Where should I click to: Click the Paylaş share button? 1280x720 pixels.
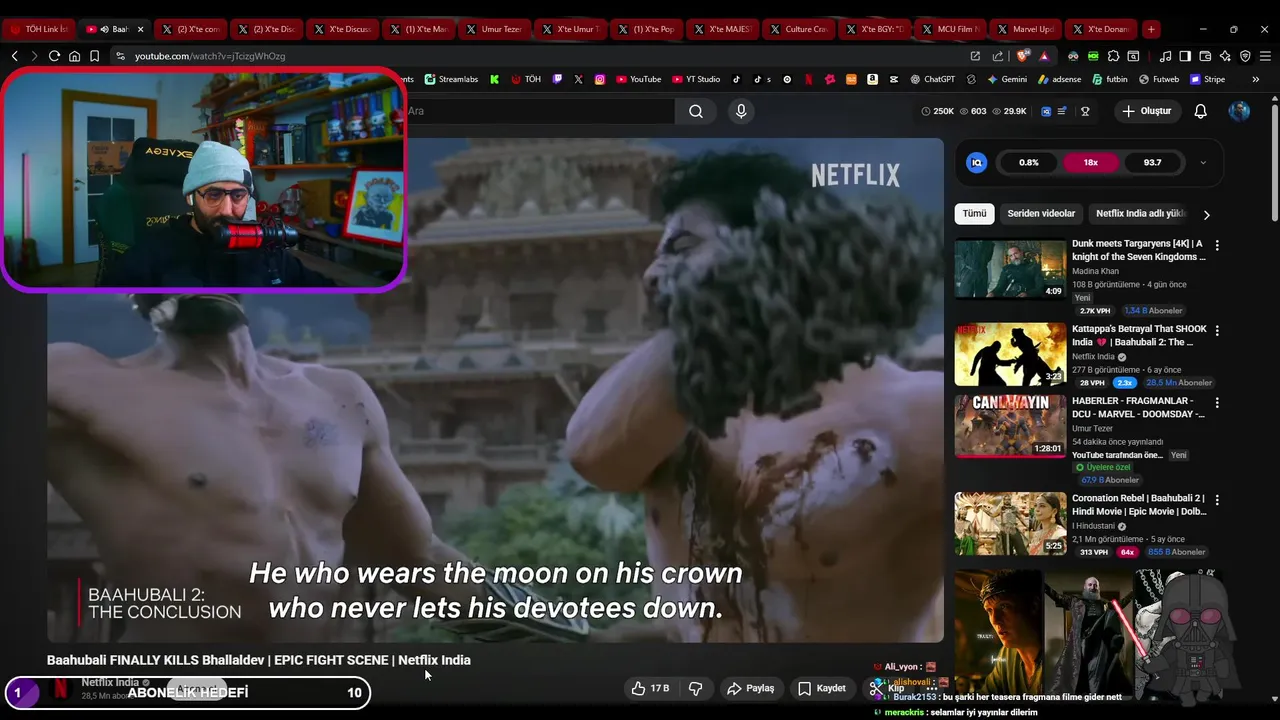pos(751,688)
